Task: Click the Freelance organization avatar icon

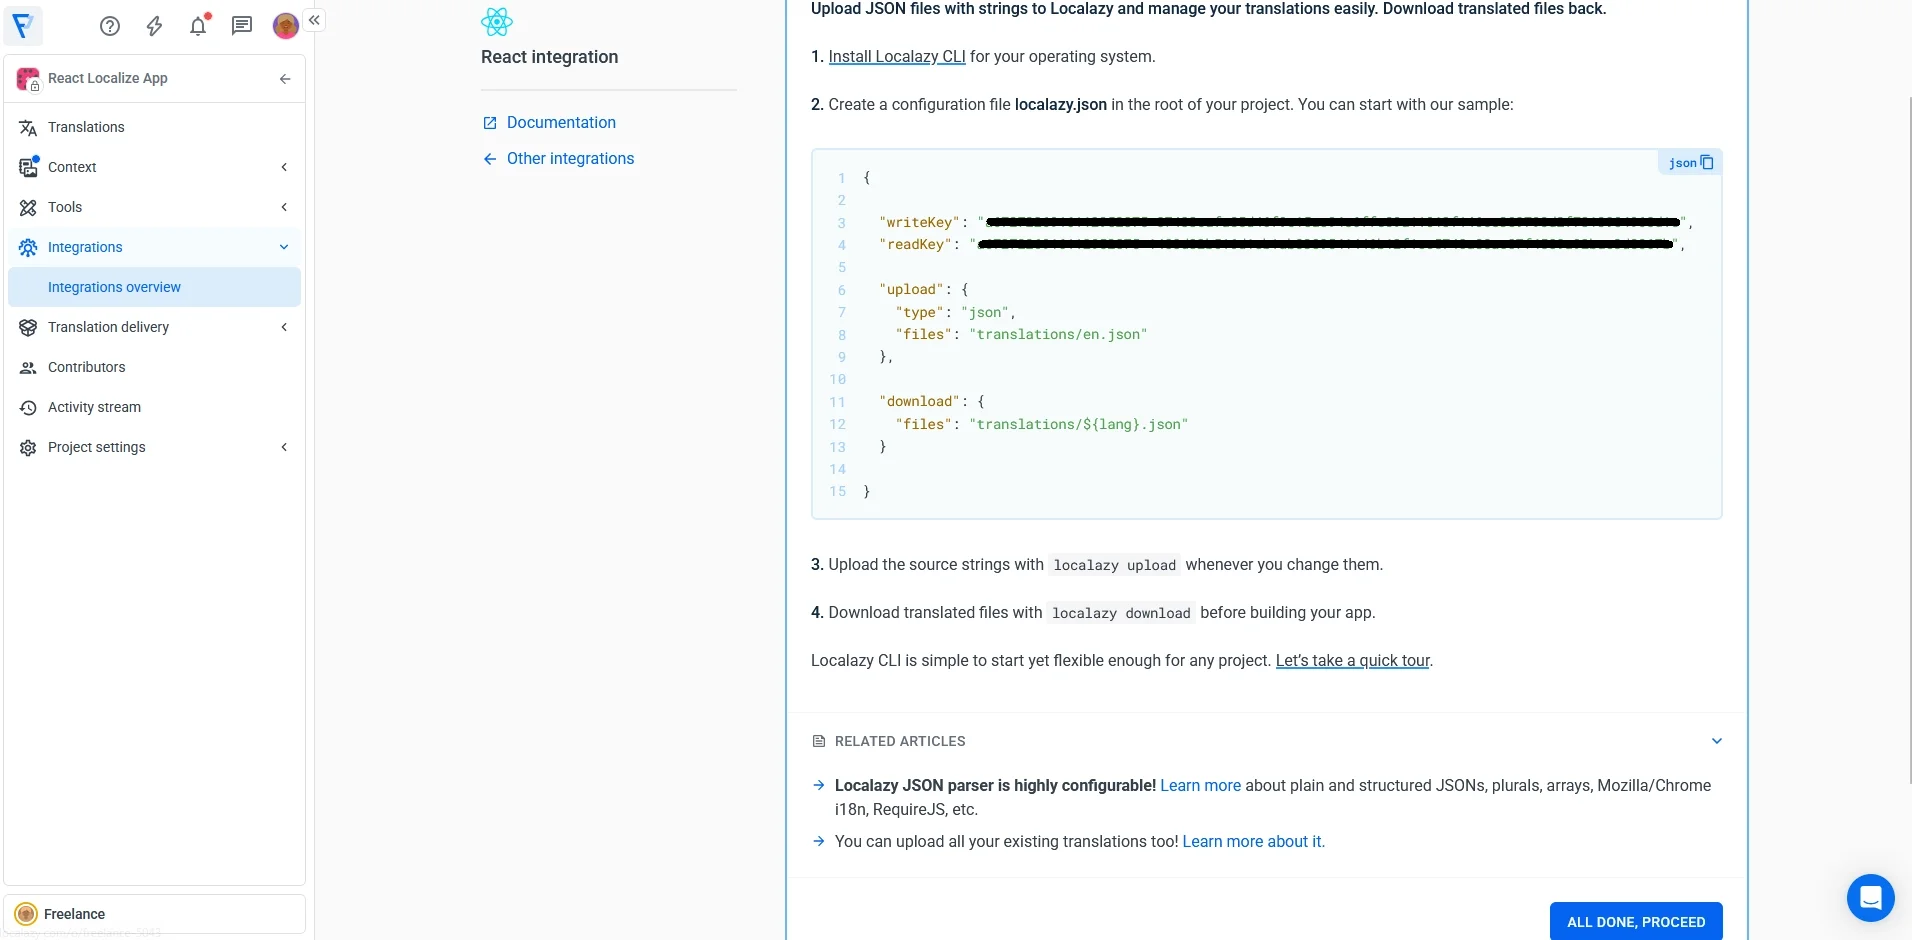Action: pyautogui.click(x=27, y=914)
